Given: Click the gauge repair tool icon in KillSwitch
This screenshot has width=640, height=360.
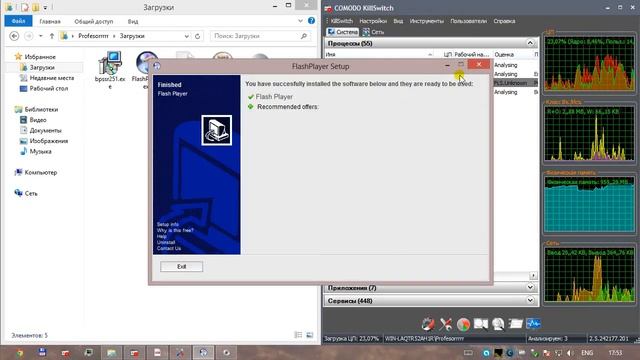Looking at the screenshot, I should [x=428, y=324].
